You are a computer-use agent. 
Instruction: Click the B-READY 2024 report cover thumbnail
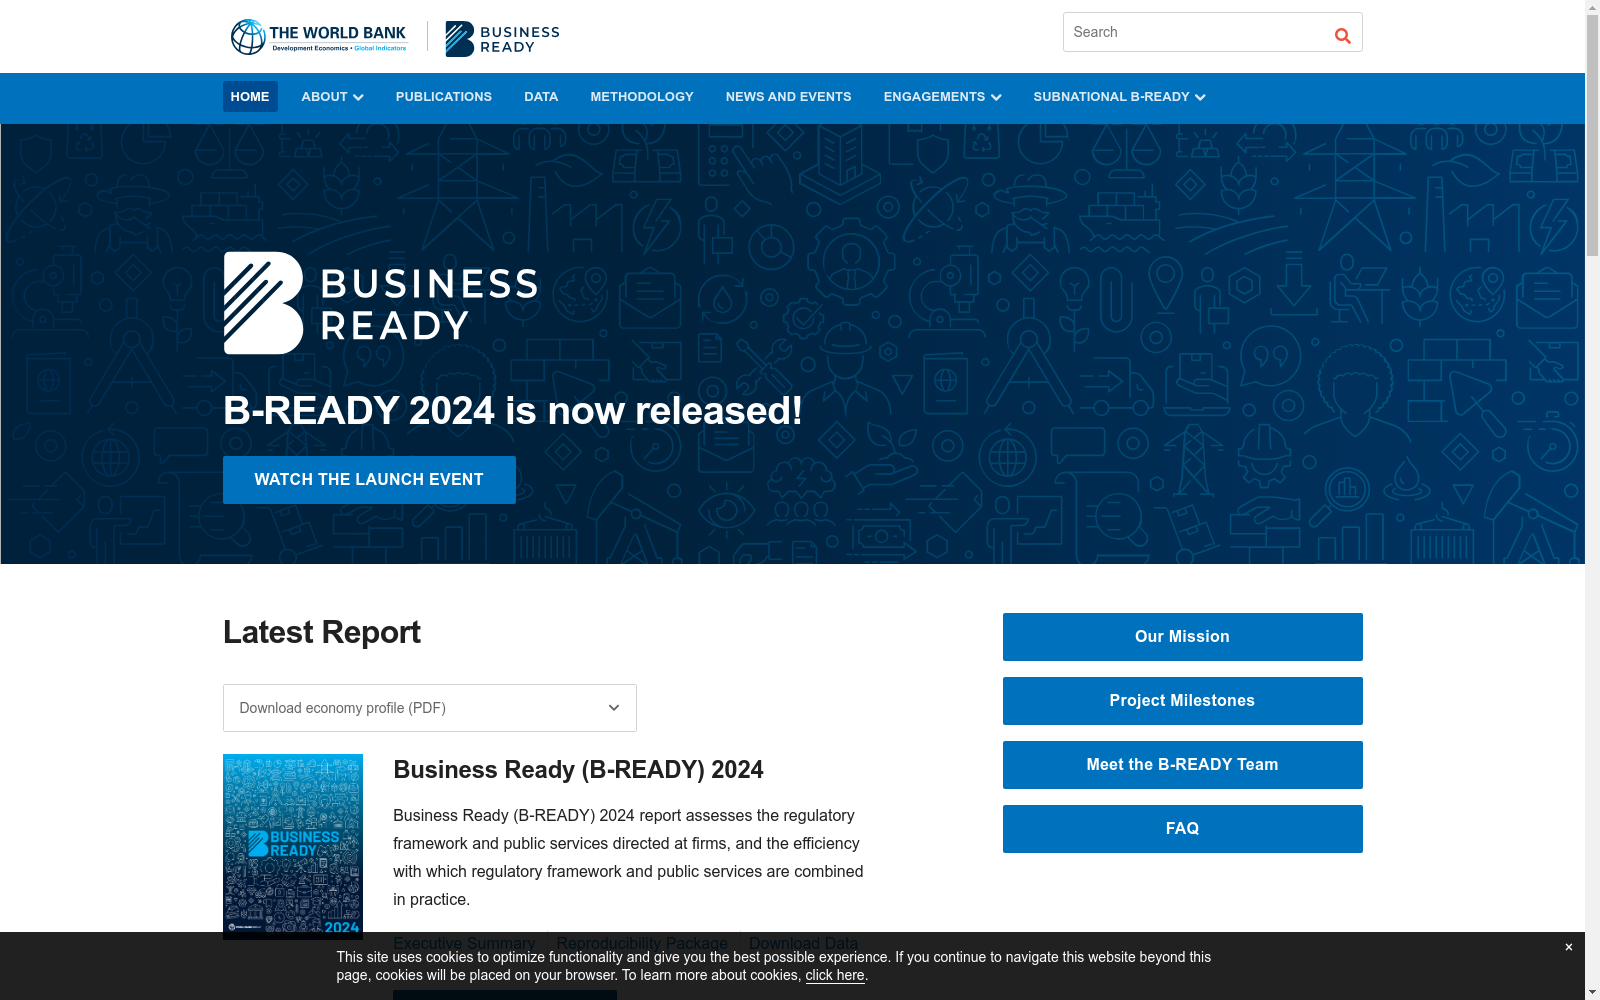pyautogui.click(x=293, y=846)
